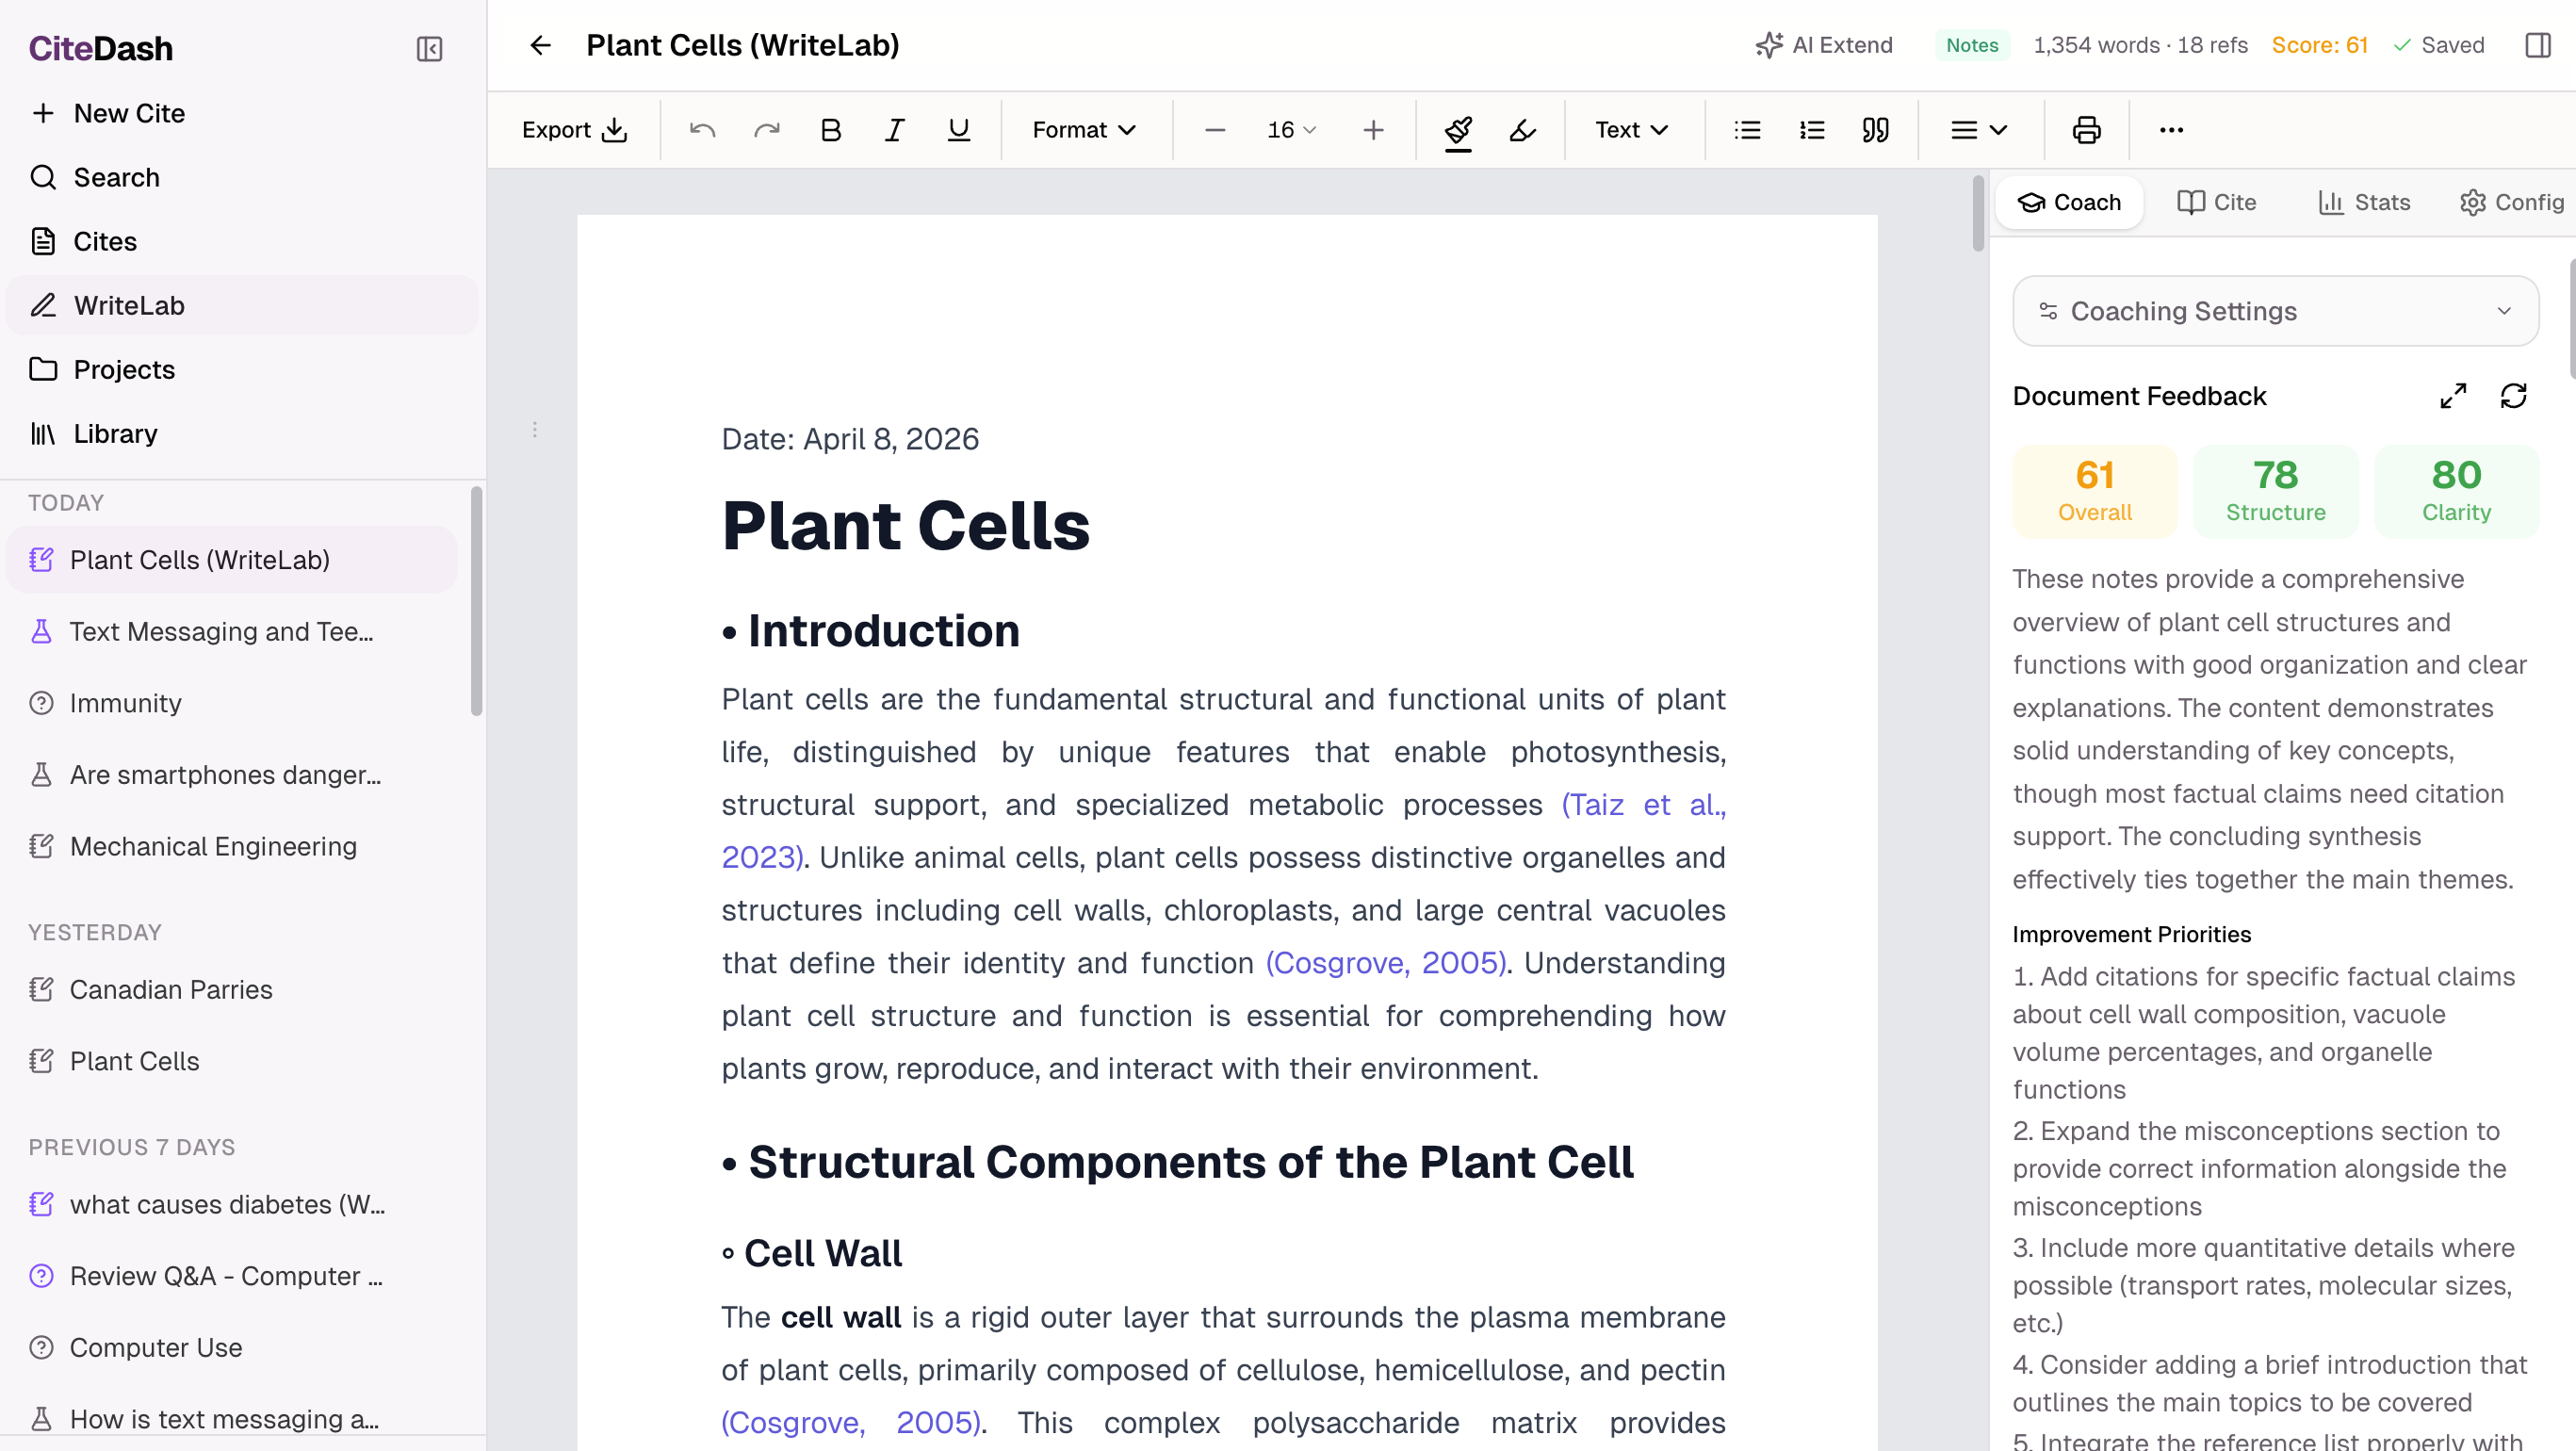Switch to the Stats tab
The width and height of the screenshot is (2576, 1451).
click(2364, 202)
